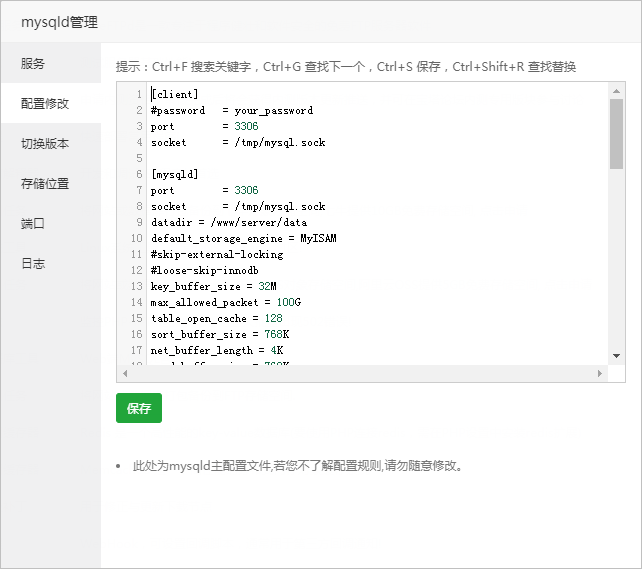Click the vertical scrollbar up arrow
The width and height of the screenshot is (642, 569).
tap(617, 91)
